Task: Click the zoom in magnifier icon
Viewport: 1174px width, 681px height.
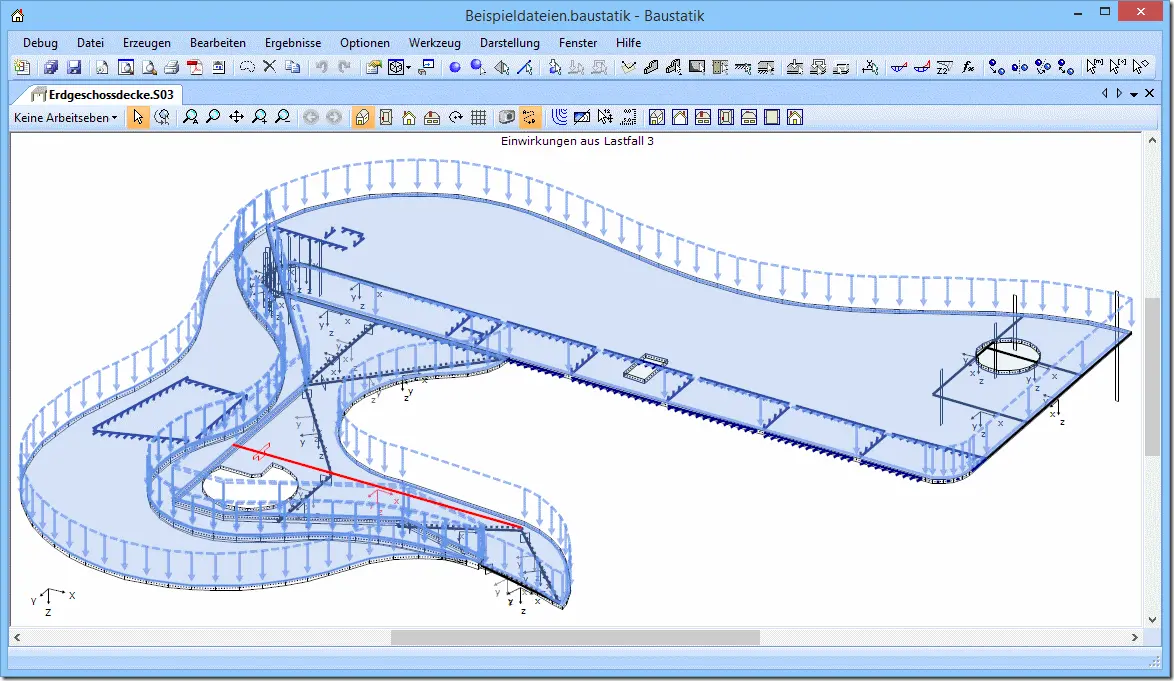Action: [259, 117]
